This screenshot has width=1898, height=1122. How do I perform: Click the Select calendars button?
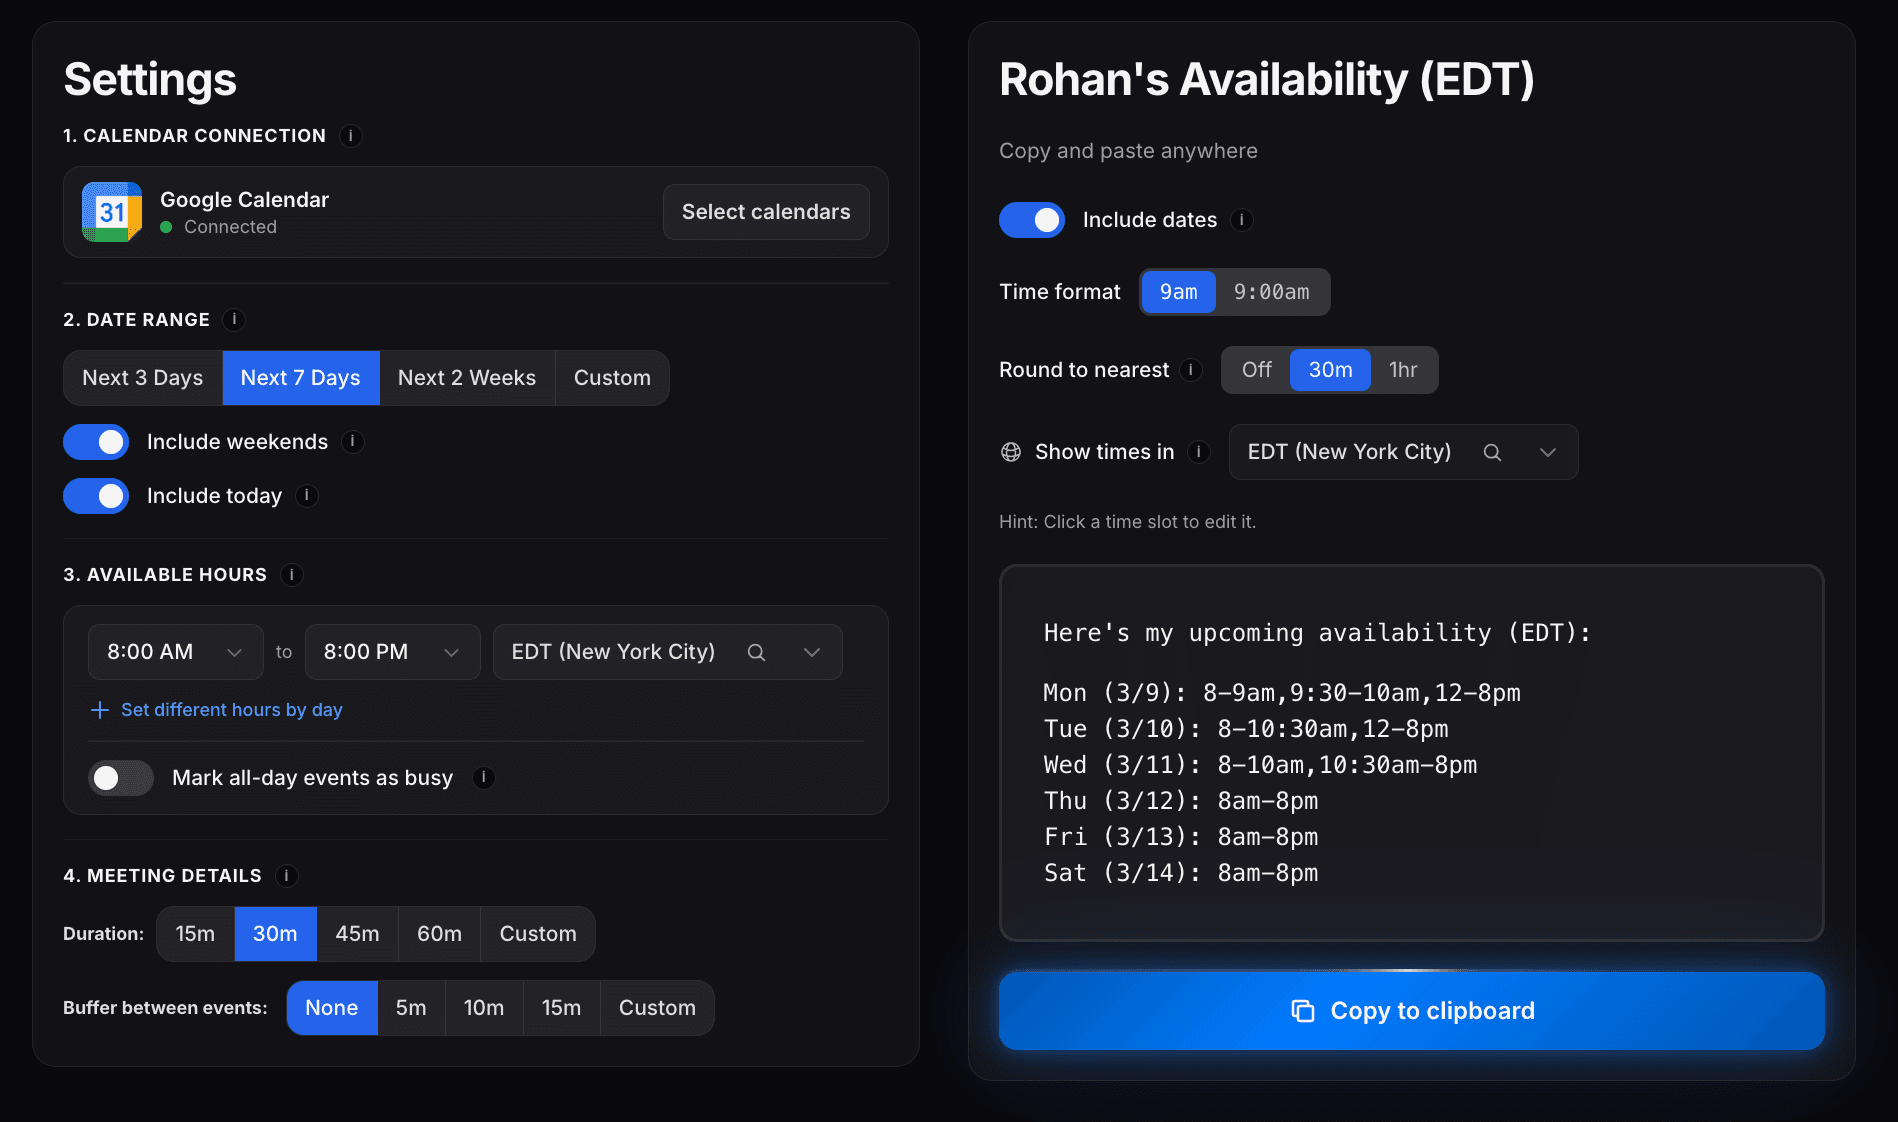[765, 212]
